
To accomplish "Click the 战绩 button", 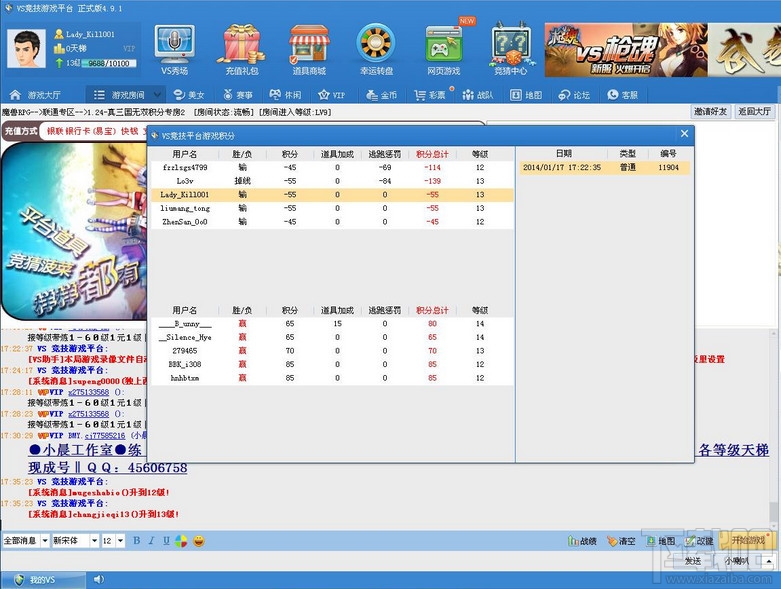I will [582, 541].
